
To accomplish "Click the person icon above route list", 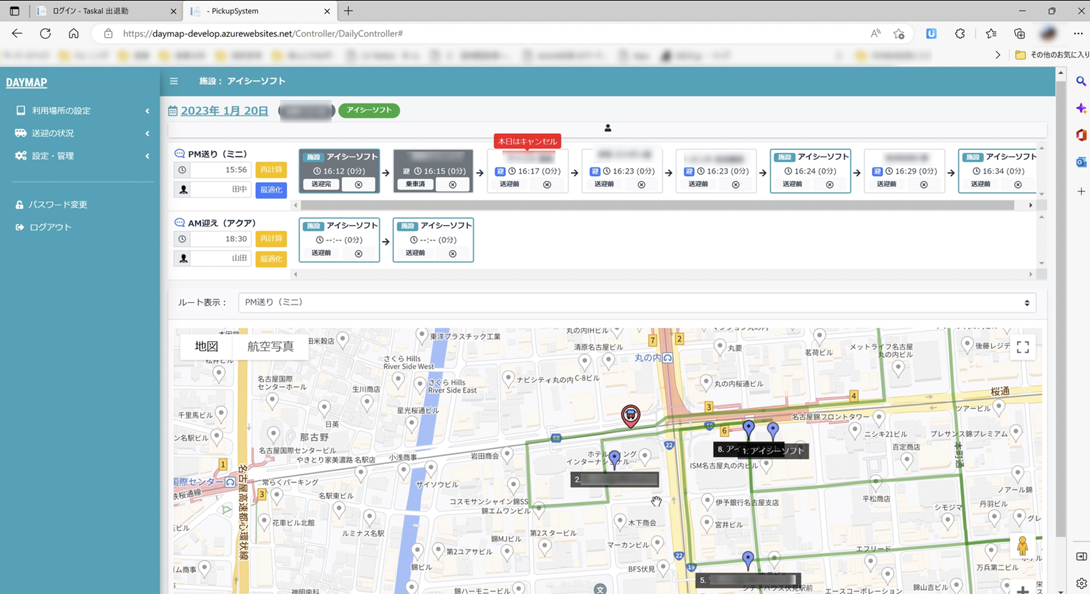I will point(607,128).
